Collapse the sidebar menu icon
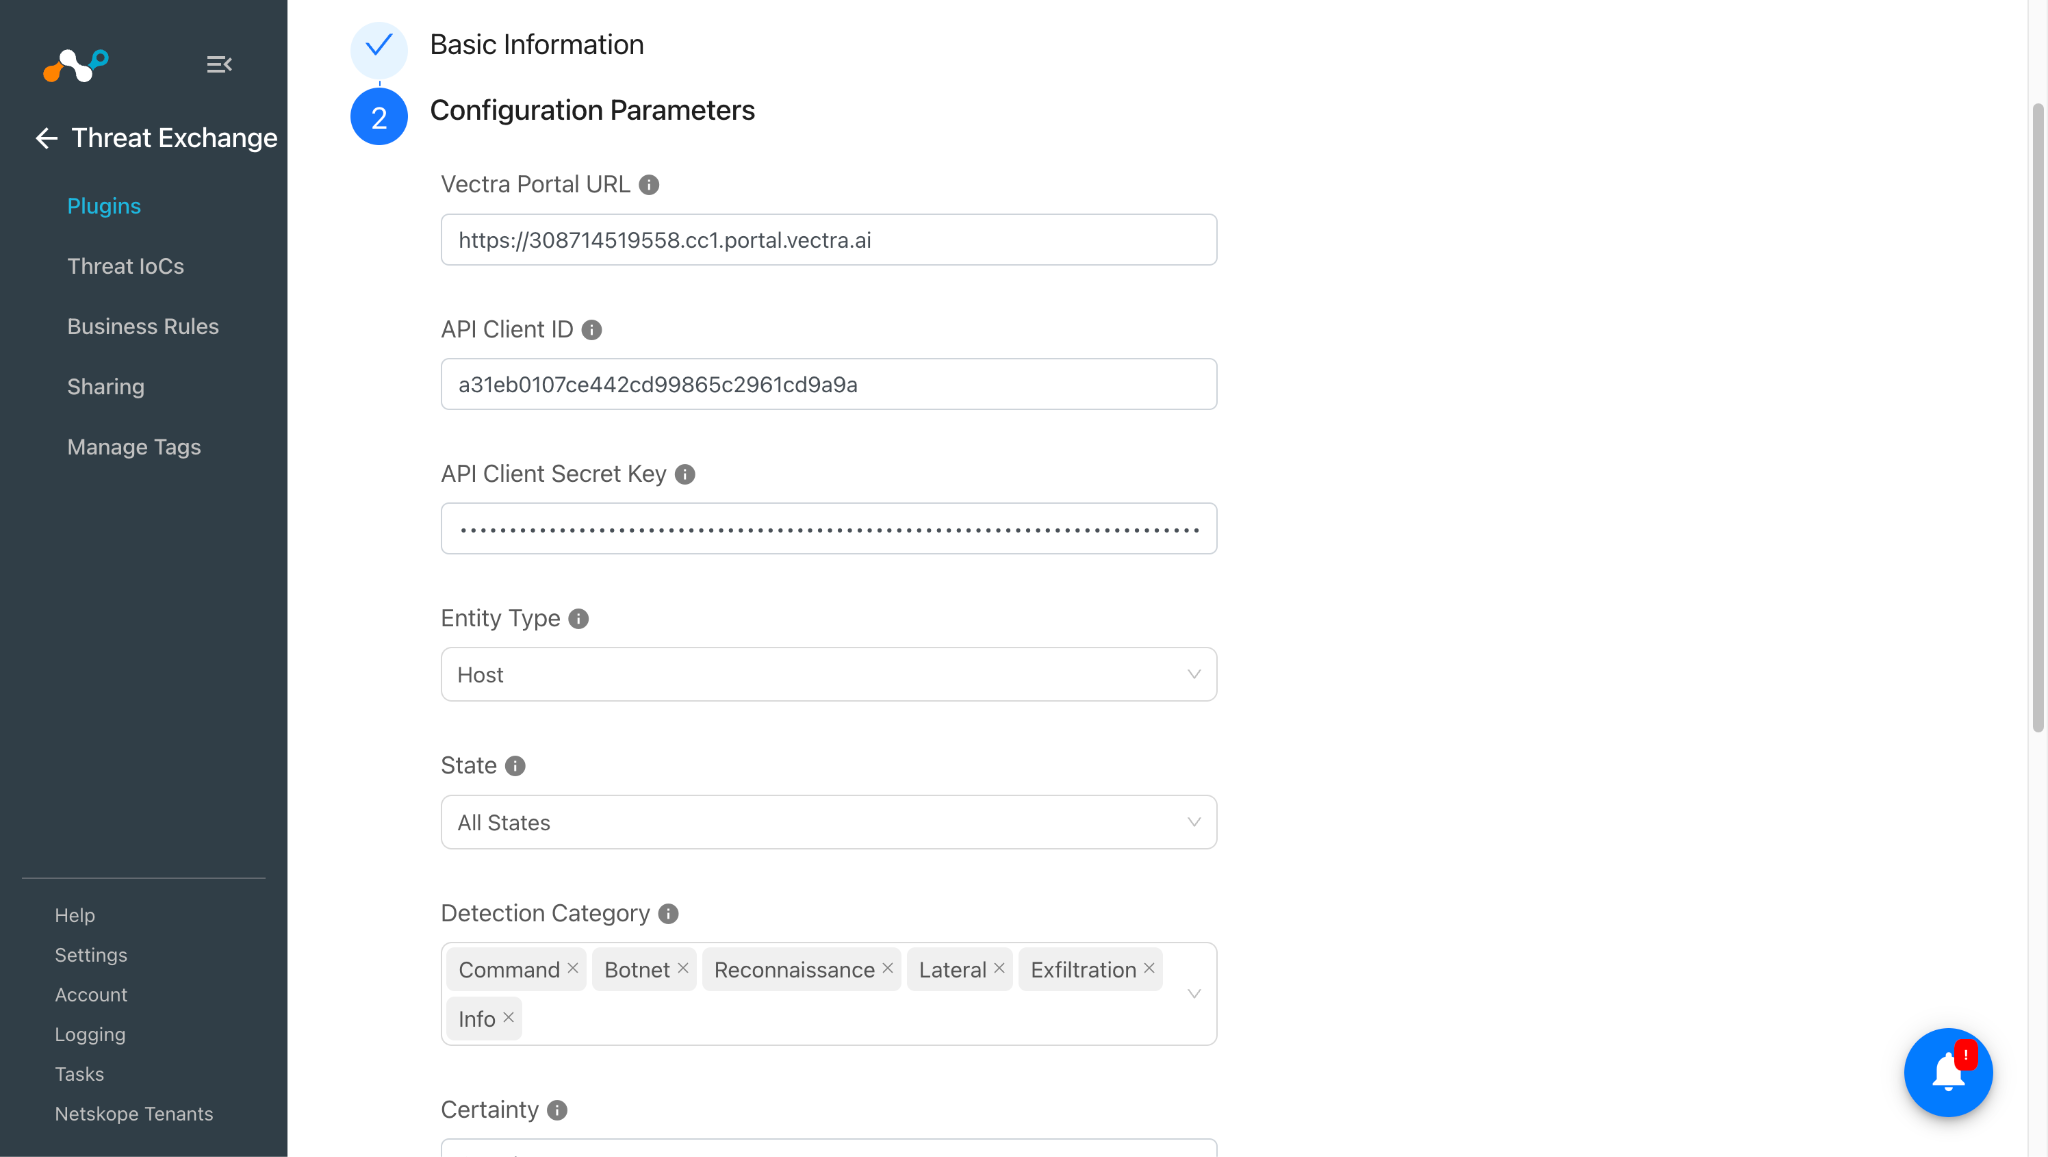 [219, 65]
